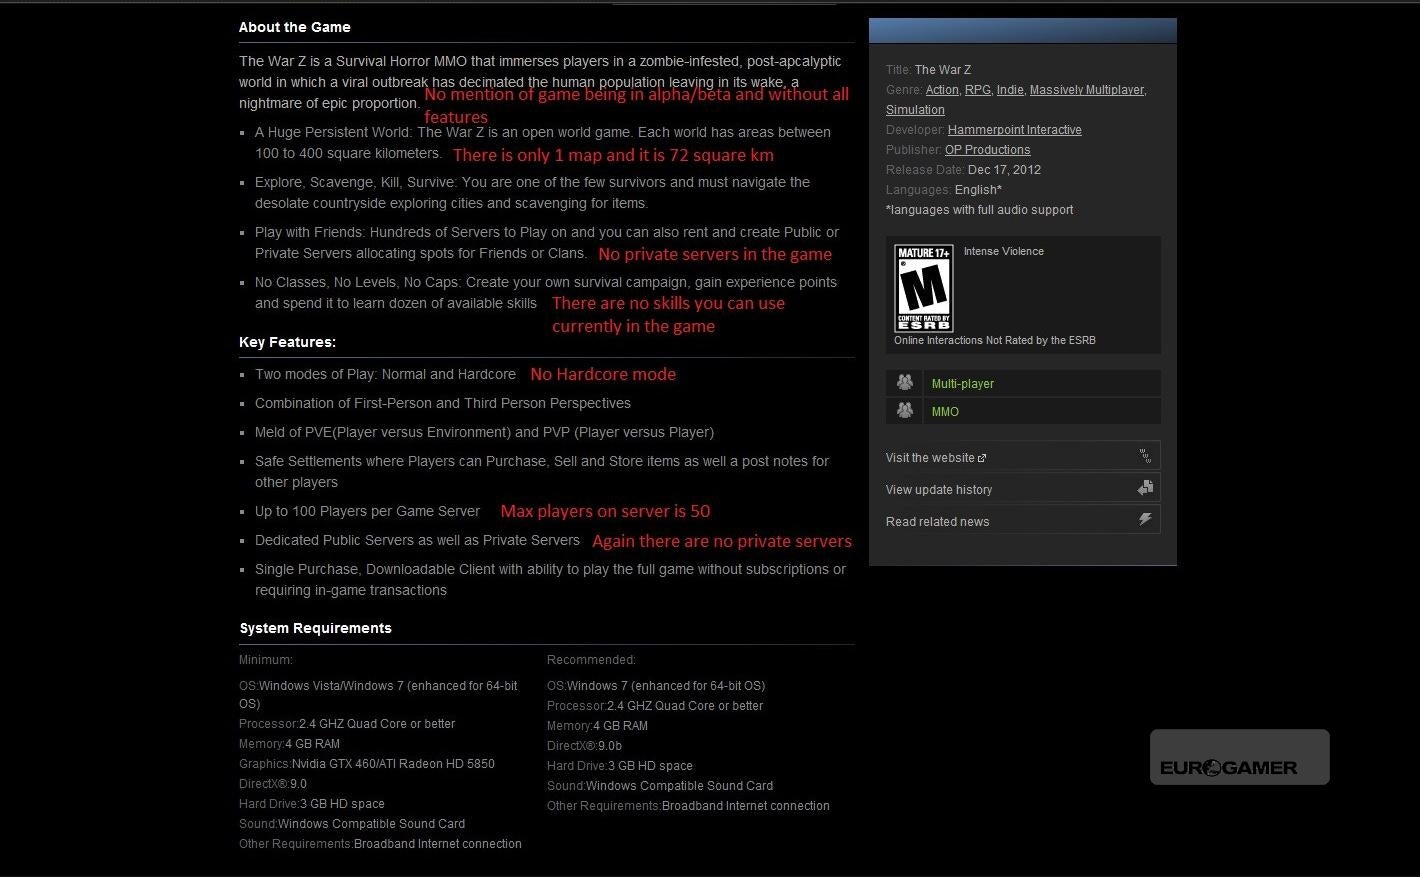Open the Indie genre link
The image size is (1420, 877).
(x=1010, y=90)
